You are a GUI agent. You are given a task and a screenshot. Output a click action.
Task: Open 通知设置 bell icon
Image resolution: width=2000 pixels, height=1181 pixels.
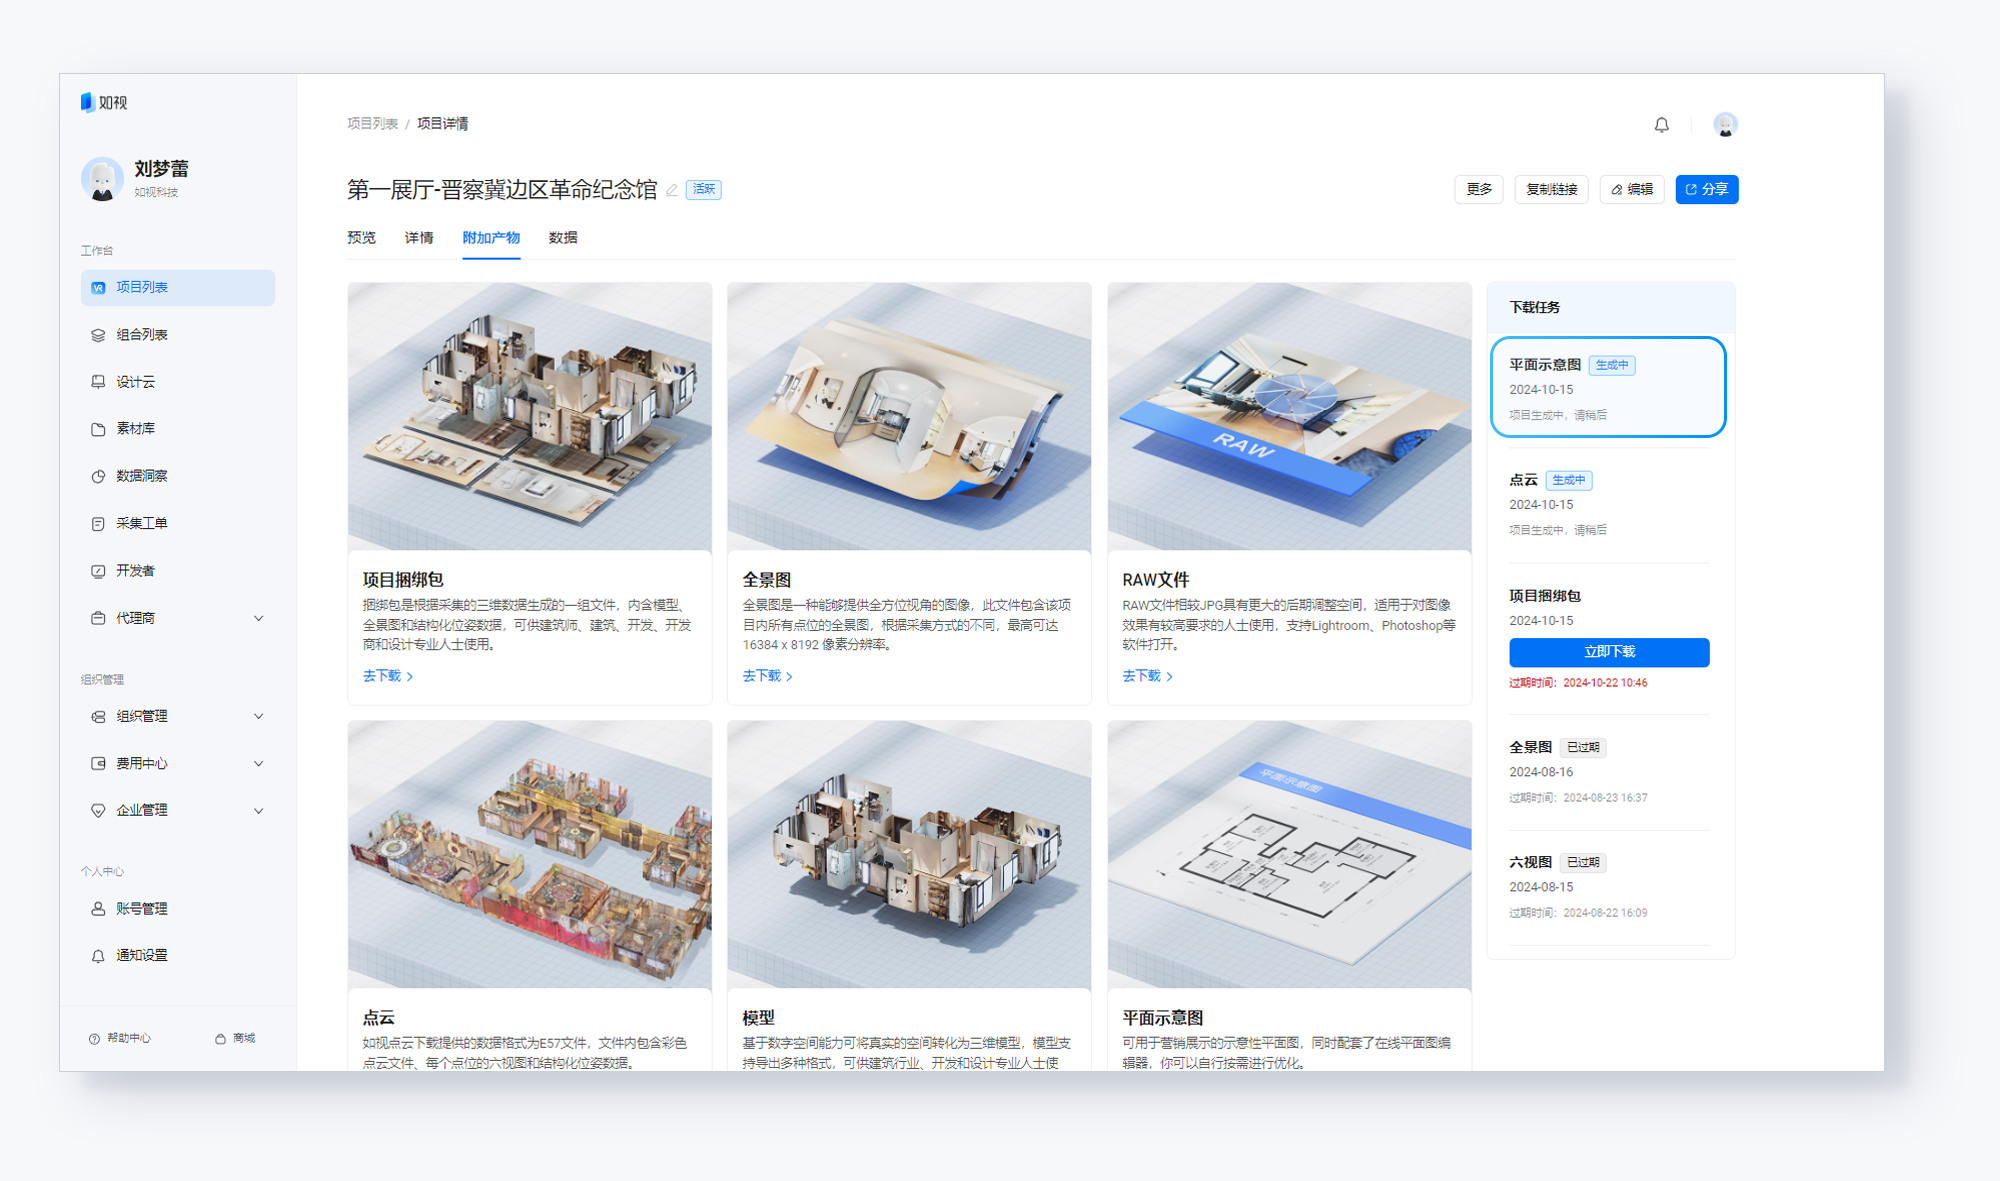click(x=98, y=956)
